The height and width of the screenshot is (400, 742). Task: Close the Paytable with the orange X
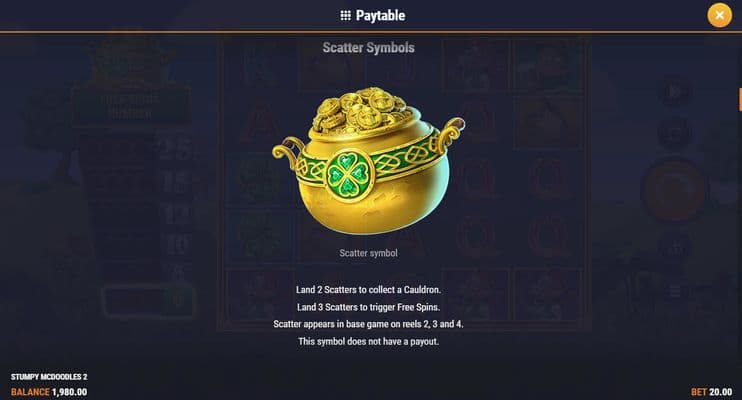coord(719,15)
